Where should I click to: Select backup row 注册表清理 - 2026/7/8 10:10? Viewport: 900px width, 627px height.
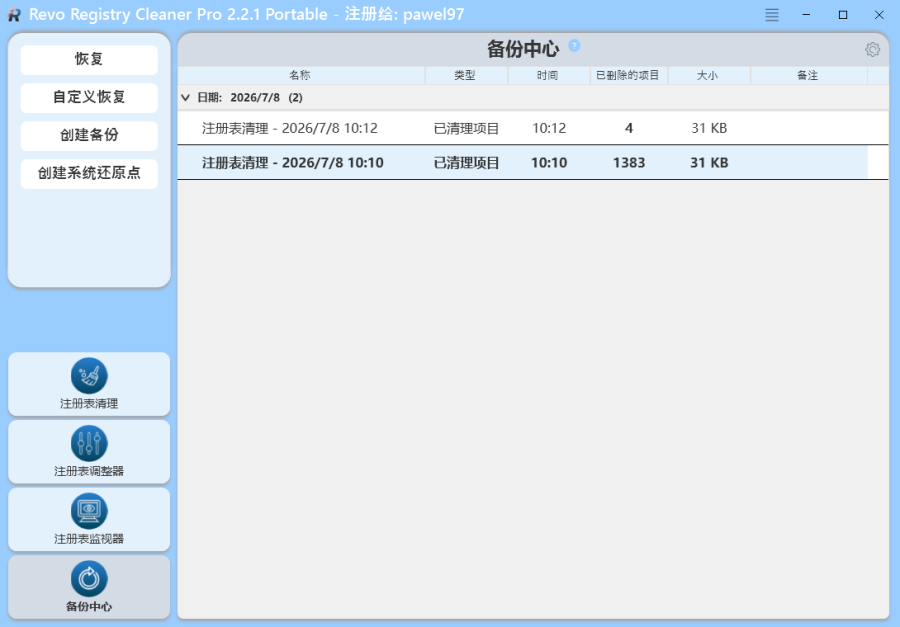[533, 162]
